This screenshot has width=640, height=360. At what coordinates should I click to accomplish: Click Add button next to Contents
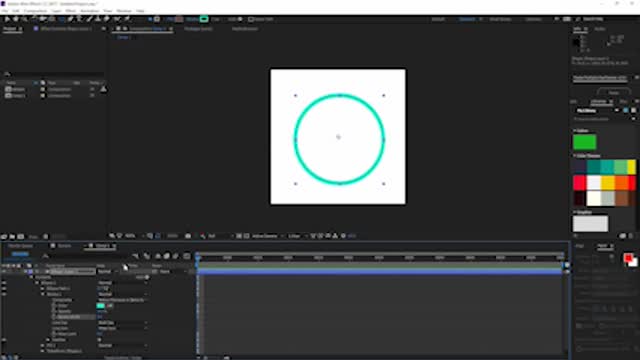pos(143,277)
